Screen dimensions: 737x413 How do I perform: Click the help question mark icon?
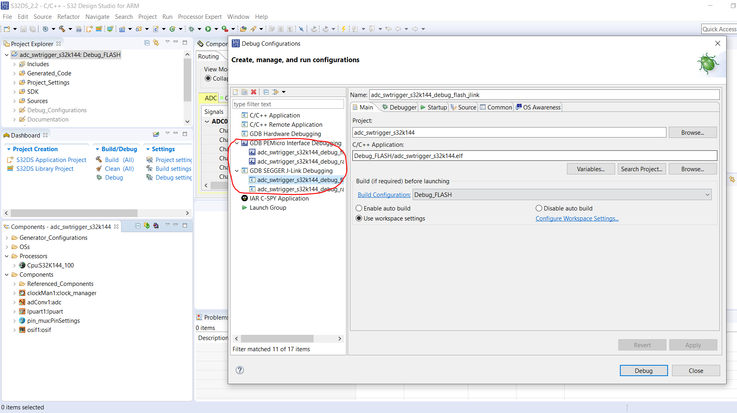pyautogui.click(x=240, y=370)
